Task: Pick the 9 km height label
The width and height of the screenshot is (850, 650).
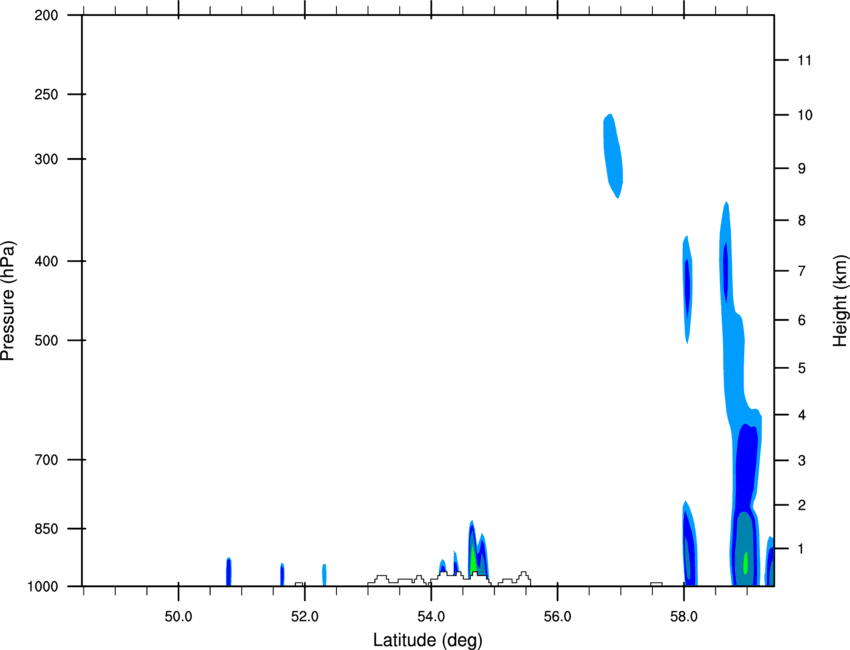Action: [x=802, y=169]
